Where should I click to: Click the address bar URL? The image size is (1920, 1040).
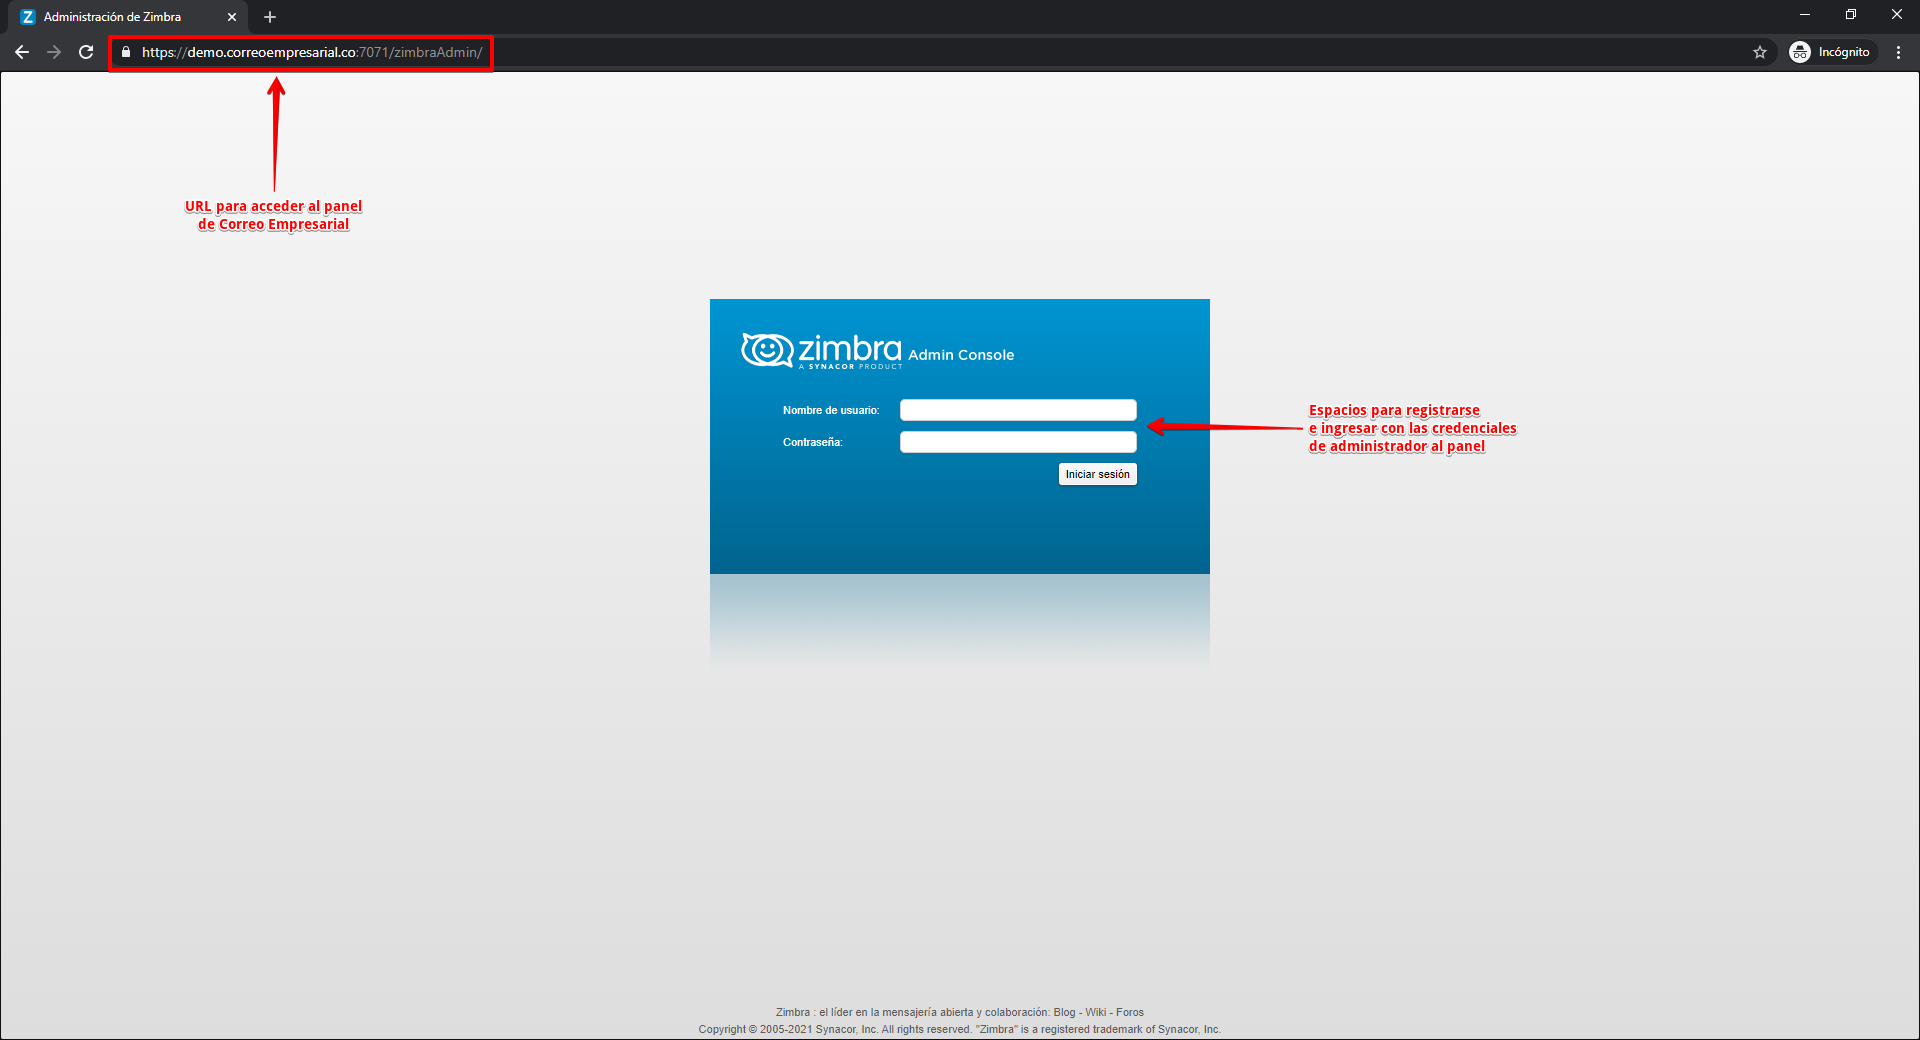click(312, 52)
